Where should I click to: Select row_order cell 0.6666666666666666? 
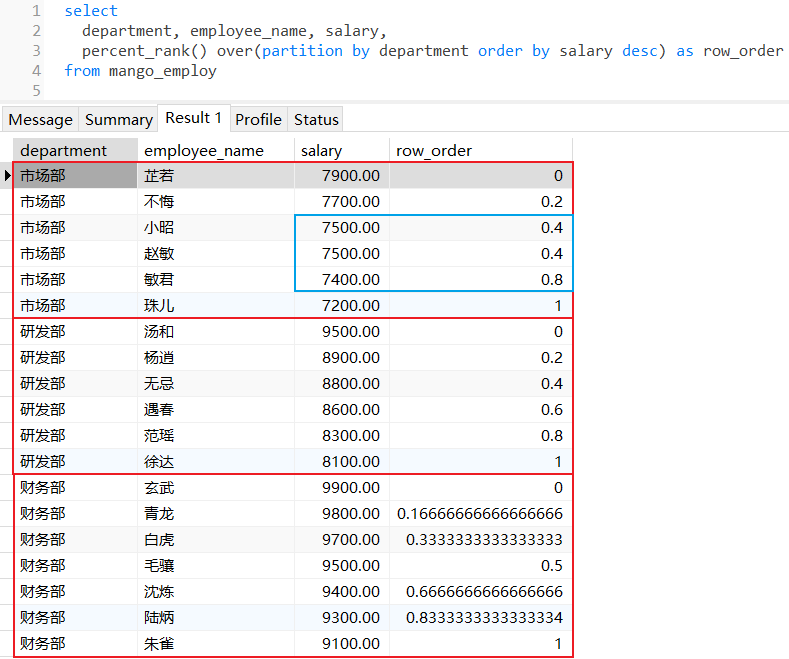pos(481,592)
